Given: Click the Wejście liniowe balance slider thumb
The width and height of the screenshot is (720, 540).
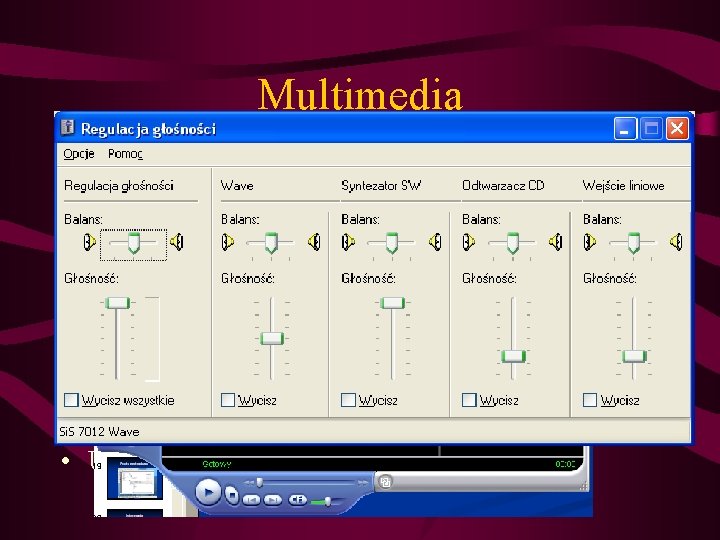Looking at the screenshot, I should (634, 243).
